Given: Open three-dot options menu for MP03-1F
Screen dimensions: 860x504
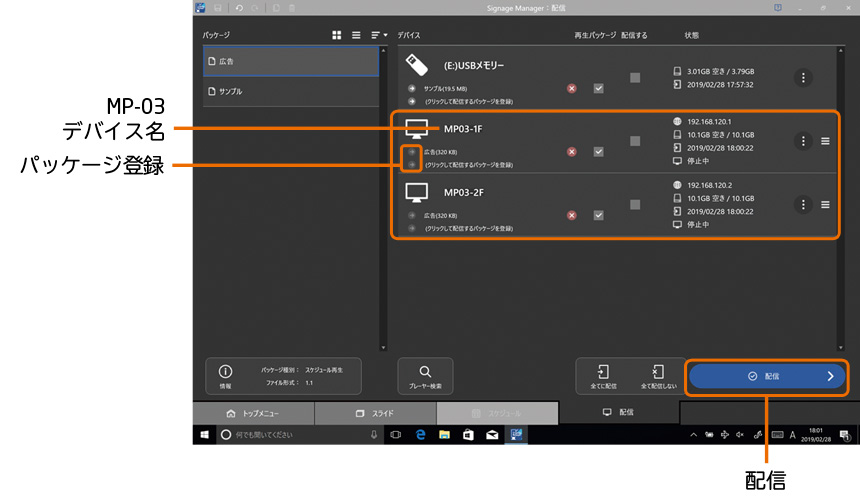Looking at the screenshot, I should 803,141.
